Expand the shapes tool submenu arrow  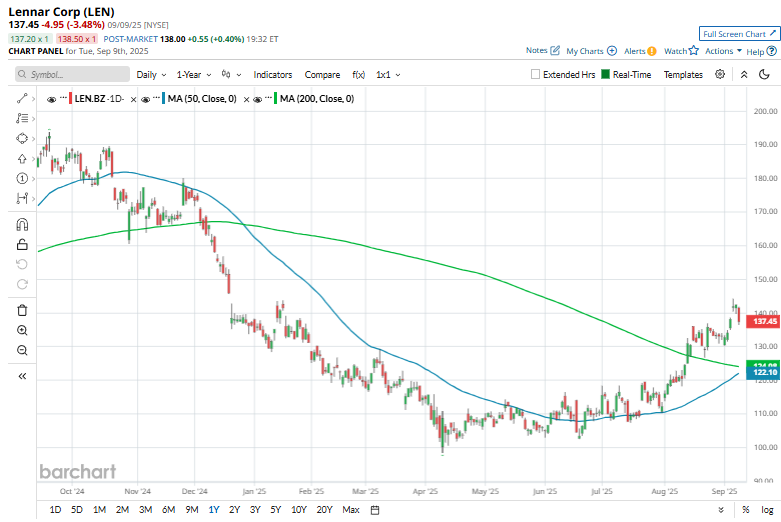[x=33, y=138]
